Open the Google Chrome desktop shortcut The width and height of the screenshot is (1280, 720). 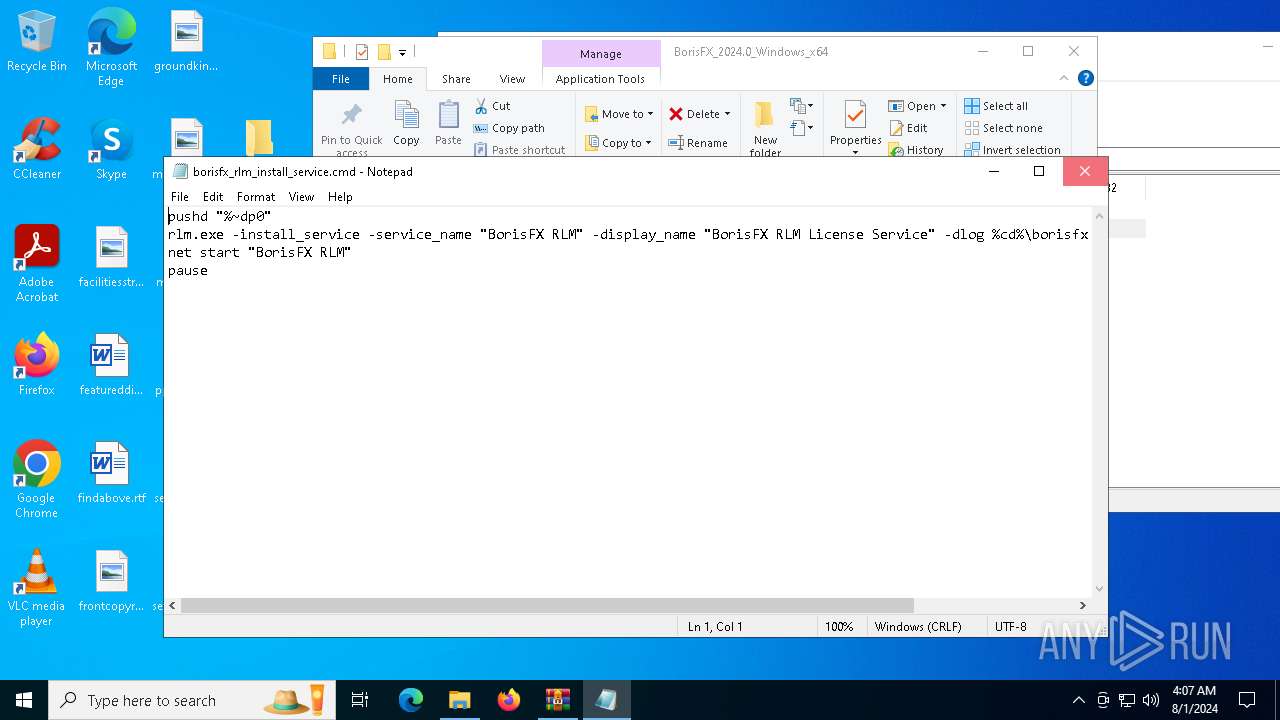[x=37, y=479]
